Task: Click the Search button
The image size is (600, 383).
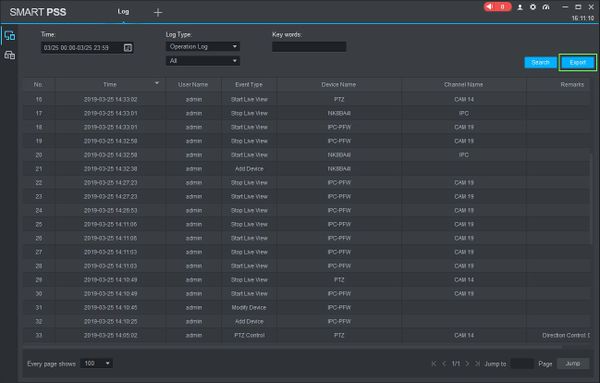Action: coord(540,62)
